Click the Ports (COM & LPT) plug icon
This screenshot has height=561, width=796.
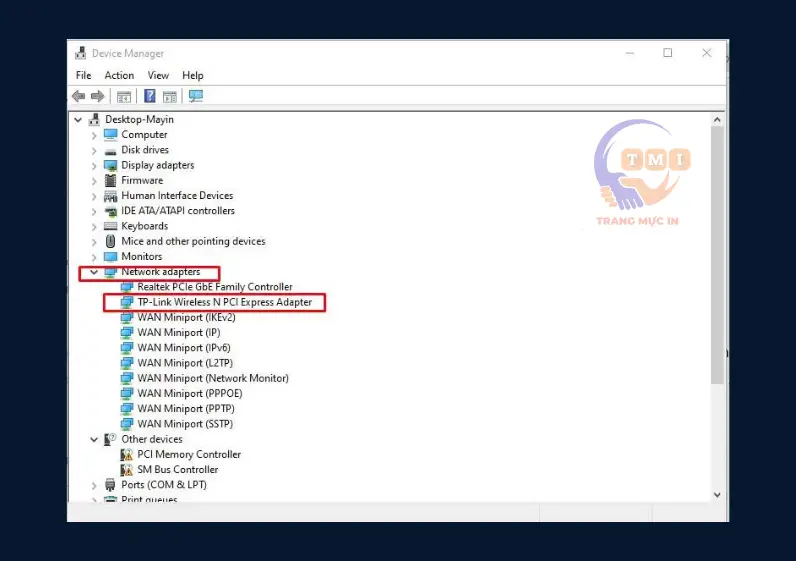point(111,485)
